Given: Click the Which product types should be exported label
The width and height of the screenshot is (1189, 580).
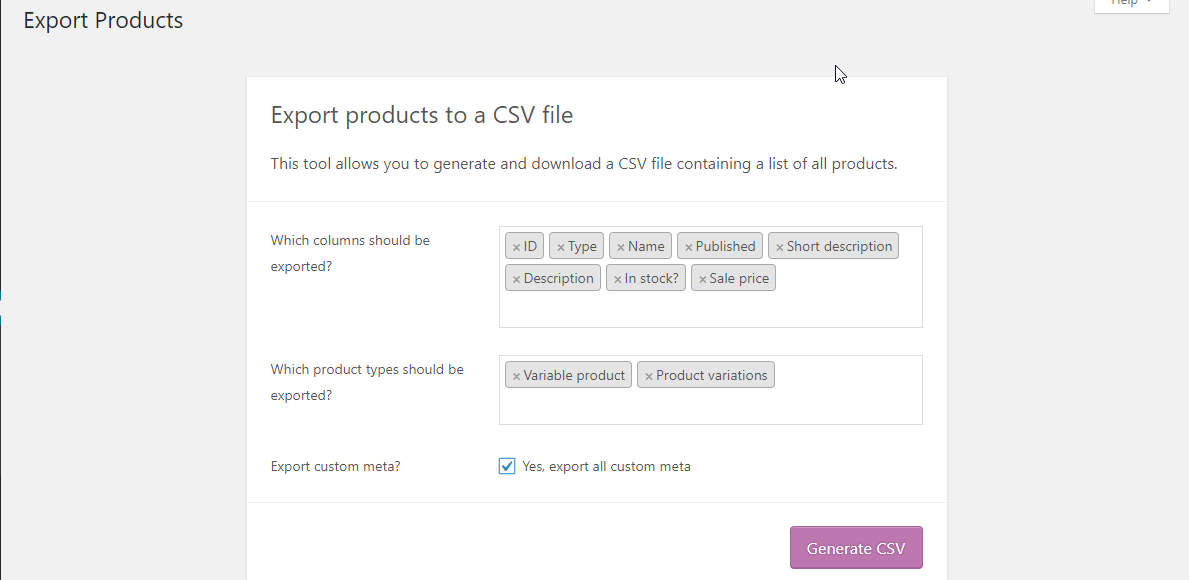Looking at the screenshot, I should 367,382.
